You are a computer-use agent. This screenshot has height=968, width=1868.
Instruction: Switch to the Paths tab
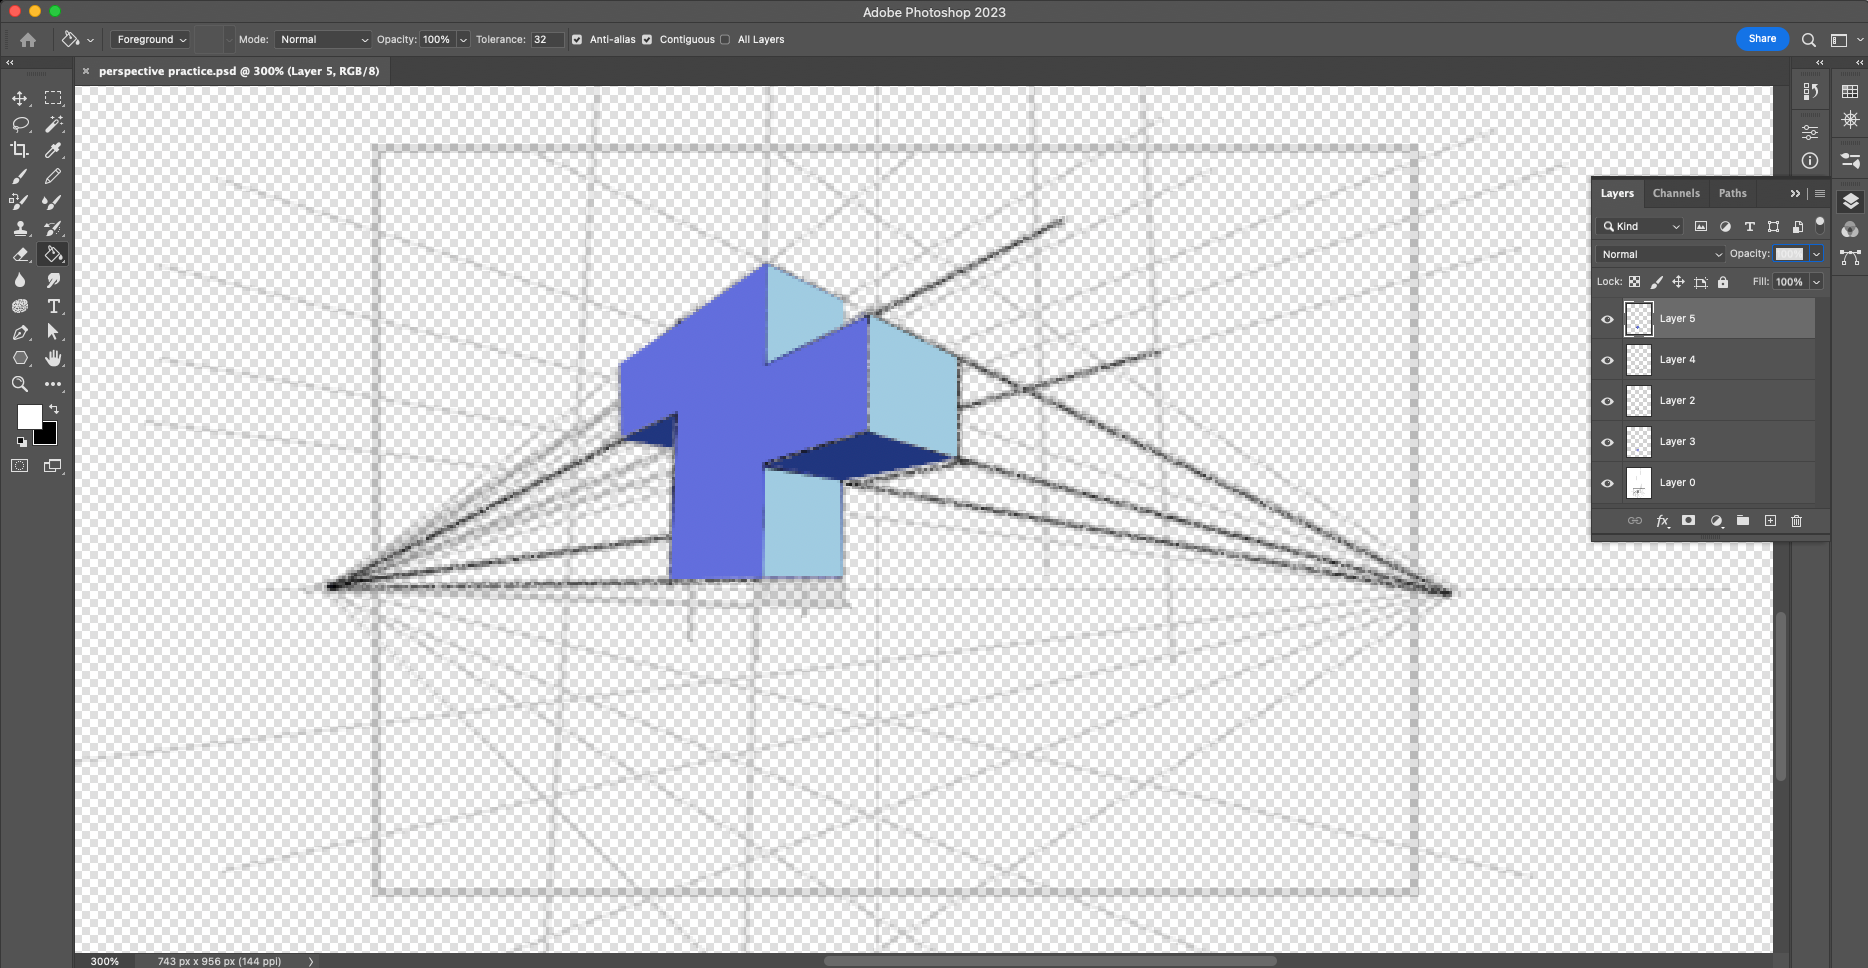(x=1732, y=193)
